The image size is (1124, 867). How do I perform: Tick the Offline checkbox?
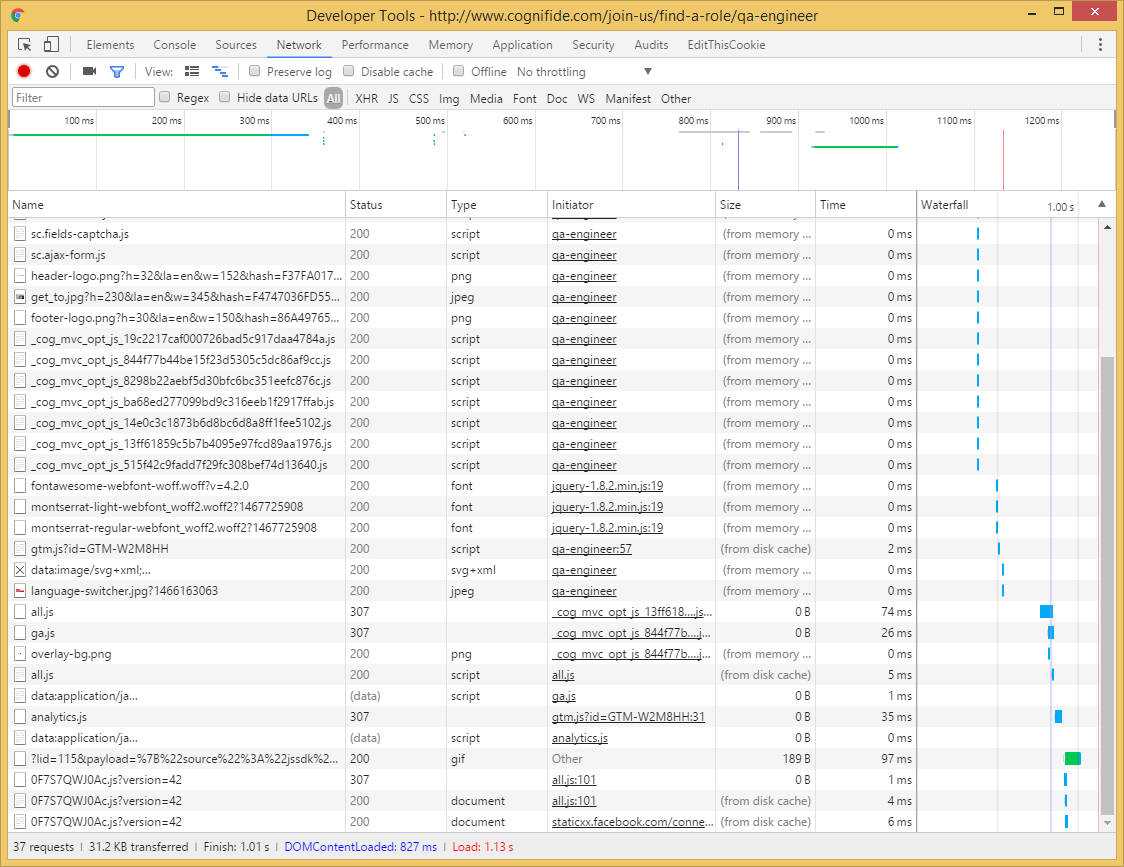click(x=459, y=71)
